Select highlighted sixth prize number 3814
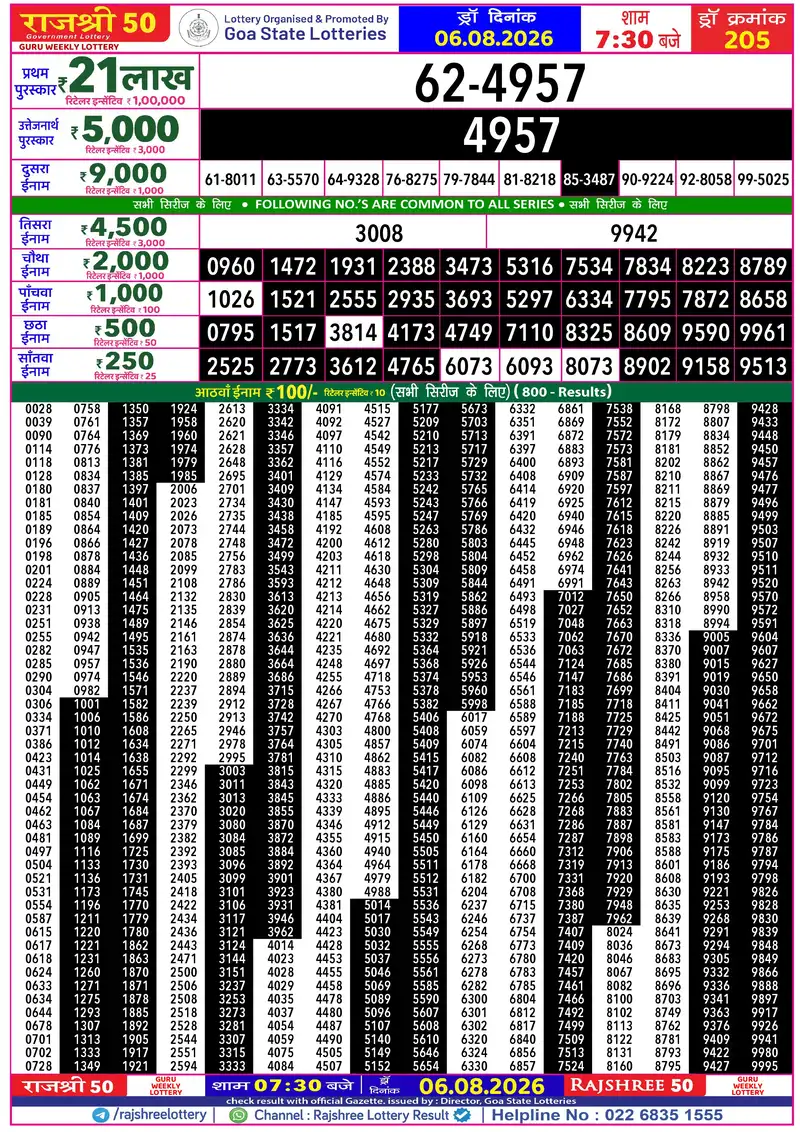Viewport: 800px width, 1132px height. (353, 333)
